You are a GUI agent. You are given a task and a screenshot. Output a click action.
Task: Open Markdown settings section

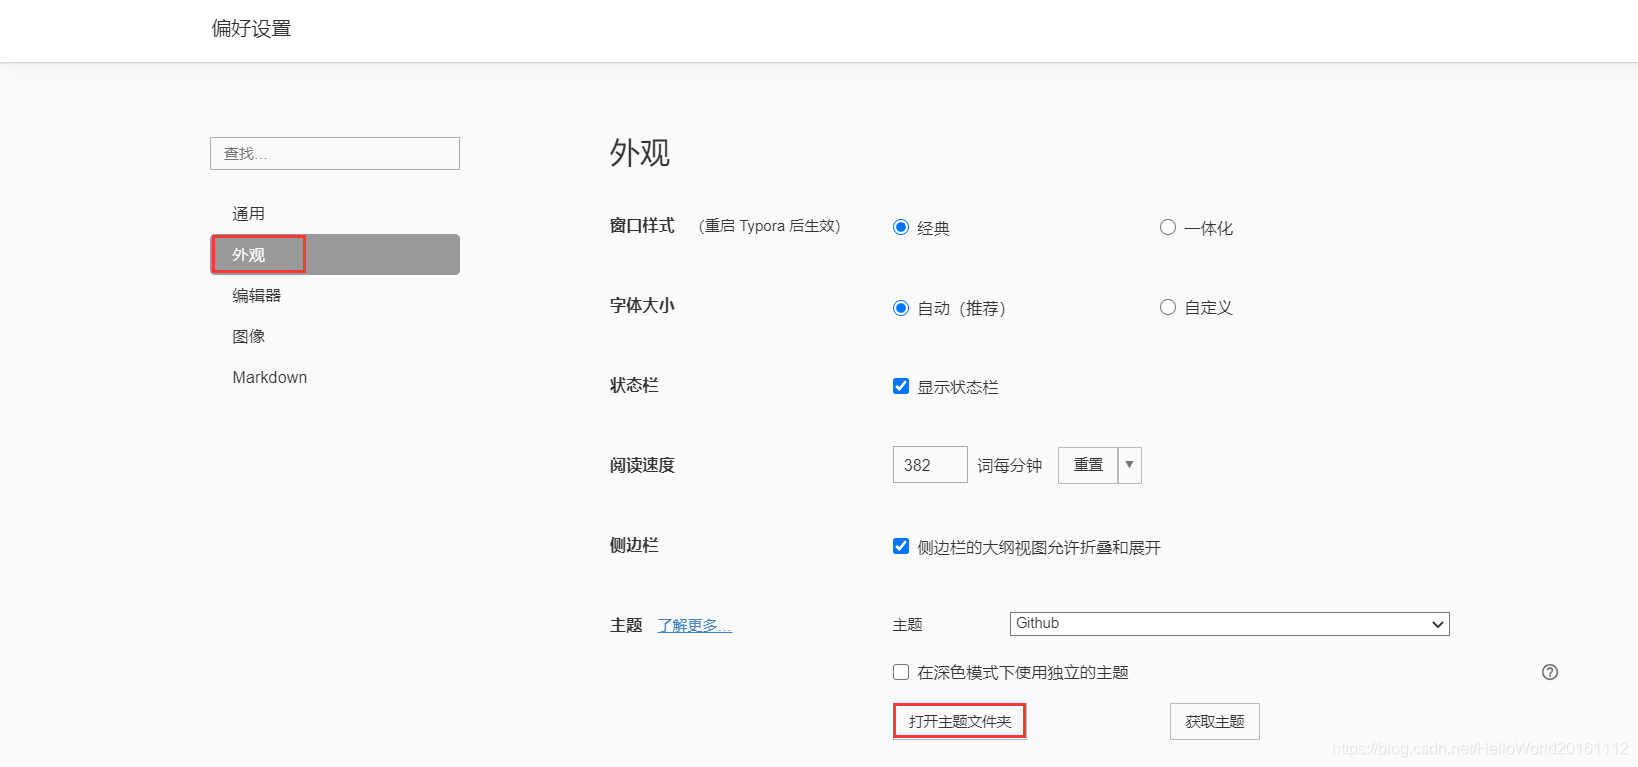point(335,378)
